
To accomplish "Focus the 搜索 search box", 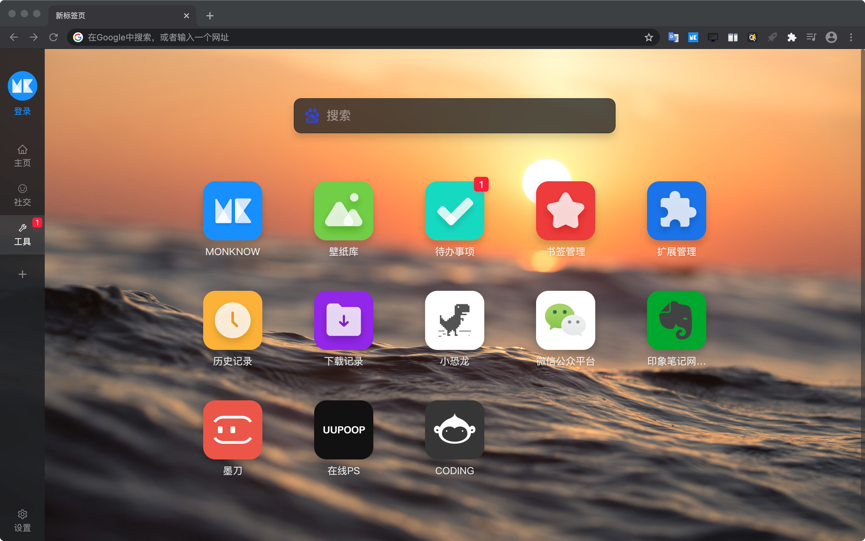I will (x=454, y=115).
